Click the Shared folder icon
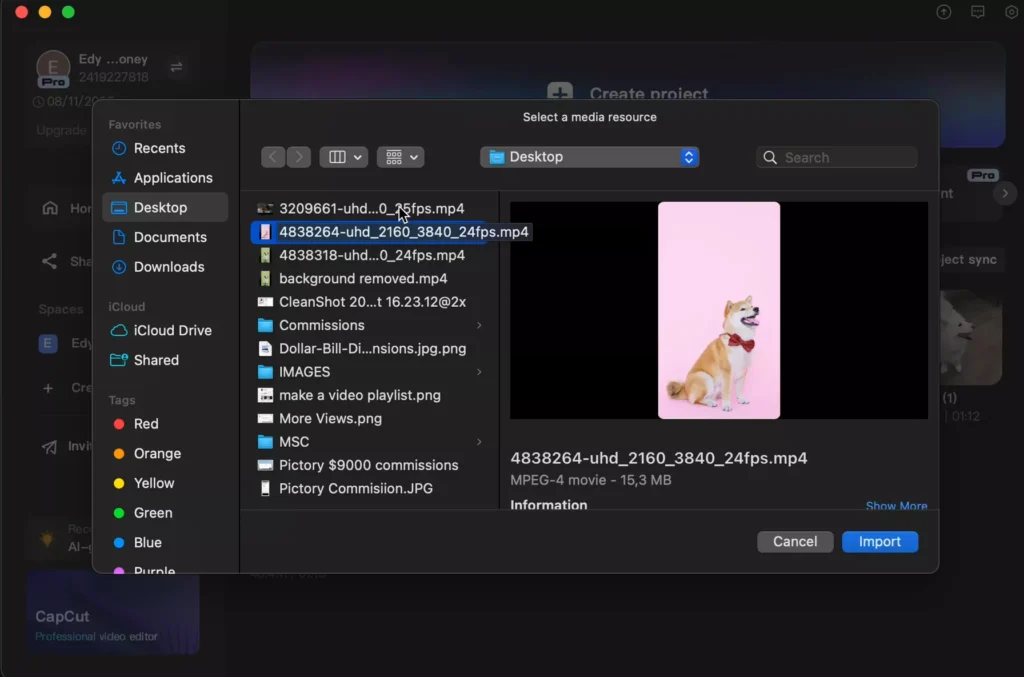The height and width of the screenshot is (677, 1024). pyautogui.click(x=119, y=360)
